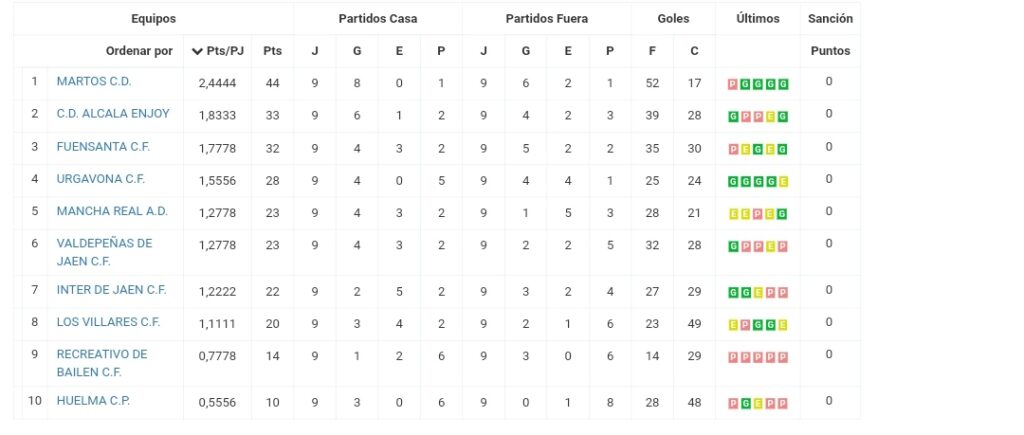The image size is (1024, 435).
Task: Open MARTOS C.D. team link
Action: (94, 82)
